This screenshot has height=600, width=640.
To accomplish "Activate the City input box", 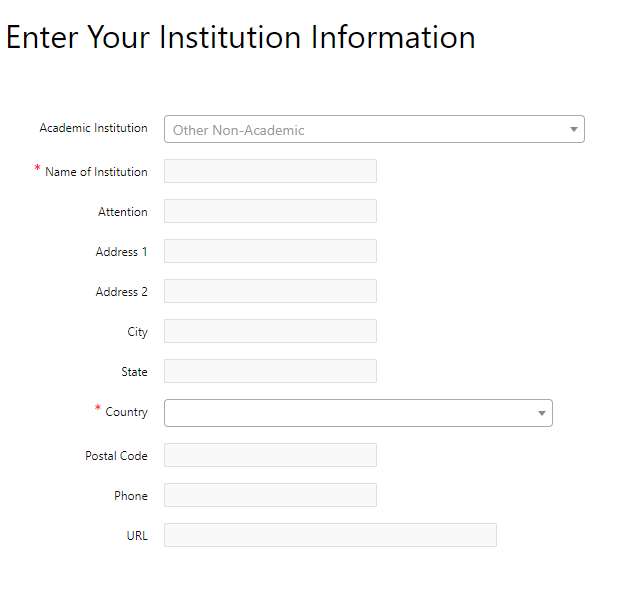I will [x=270, y=331].
